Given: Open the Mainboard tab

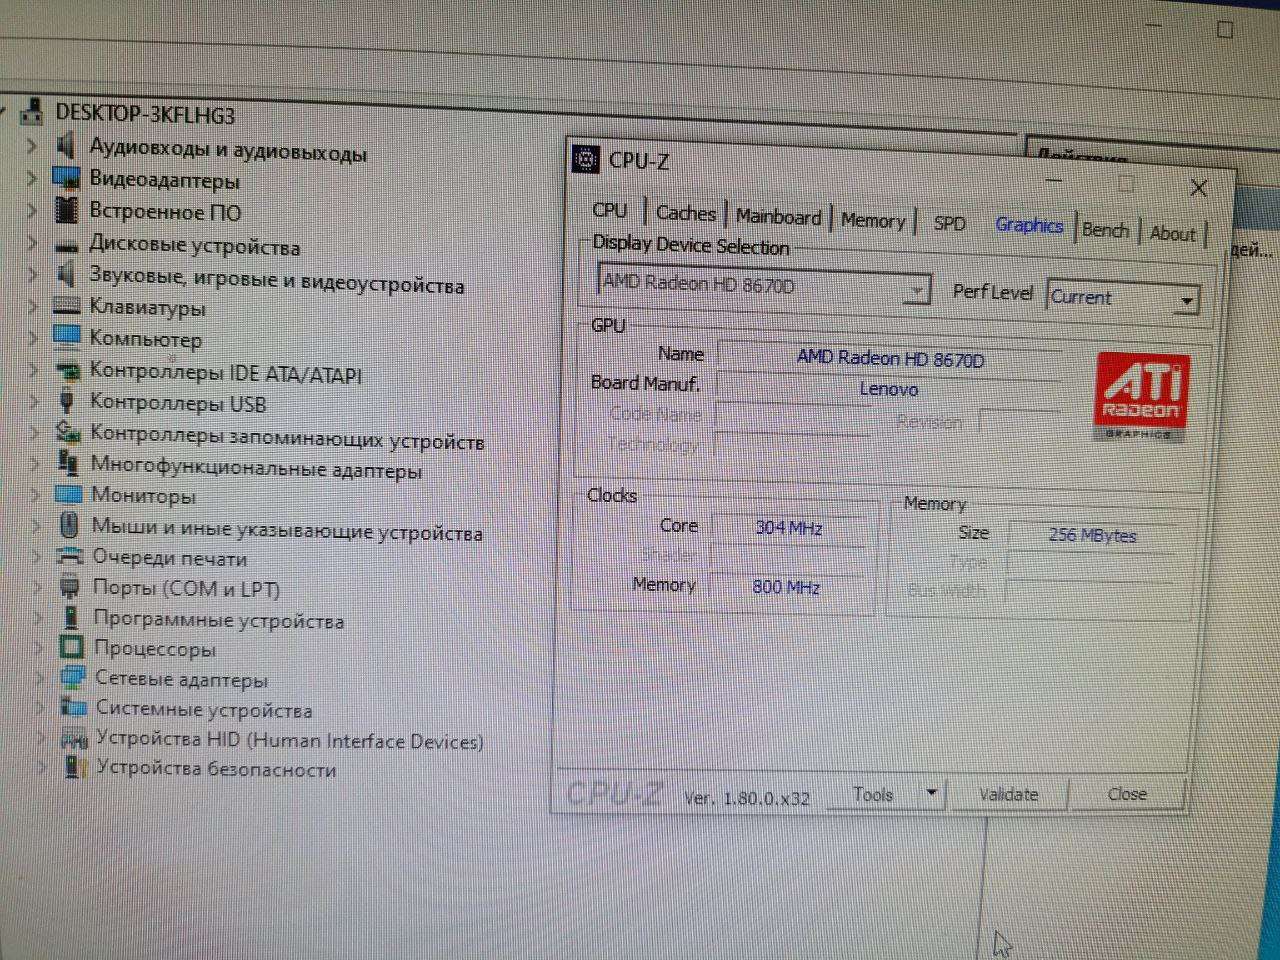Looking at the screenshot, I should point(778,217).
